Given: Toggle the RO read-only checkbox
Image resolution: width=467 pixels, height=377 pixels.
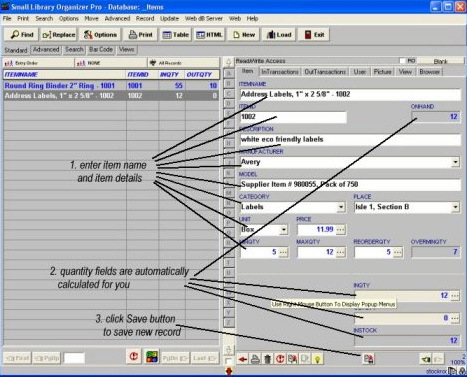Looking at the screenshot, I should pos(402,61).
